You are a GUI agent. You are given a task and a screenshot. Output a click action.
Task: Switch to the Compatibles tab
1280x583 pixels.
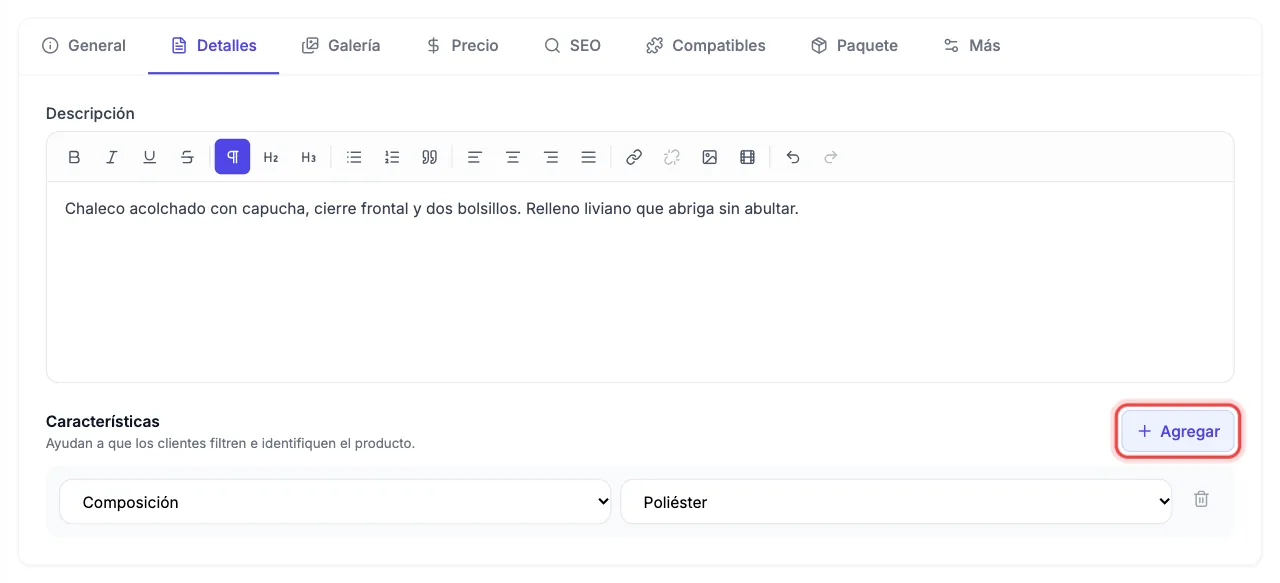point(706,46)
